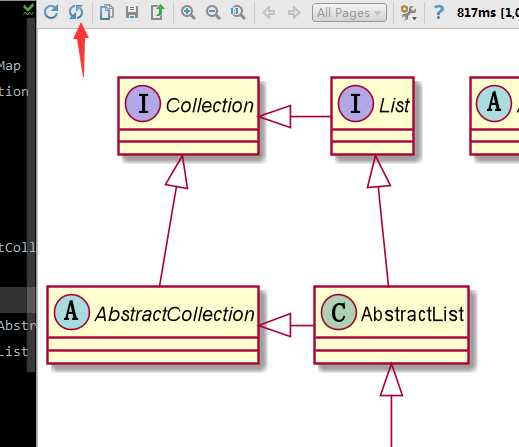Toggle automatic refresh with double-arrow icon
Screen dimensions: 519x447
(x=76, y=12)
